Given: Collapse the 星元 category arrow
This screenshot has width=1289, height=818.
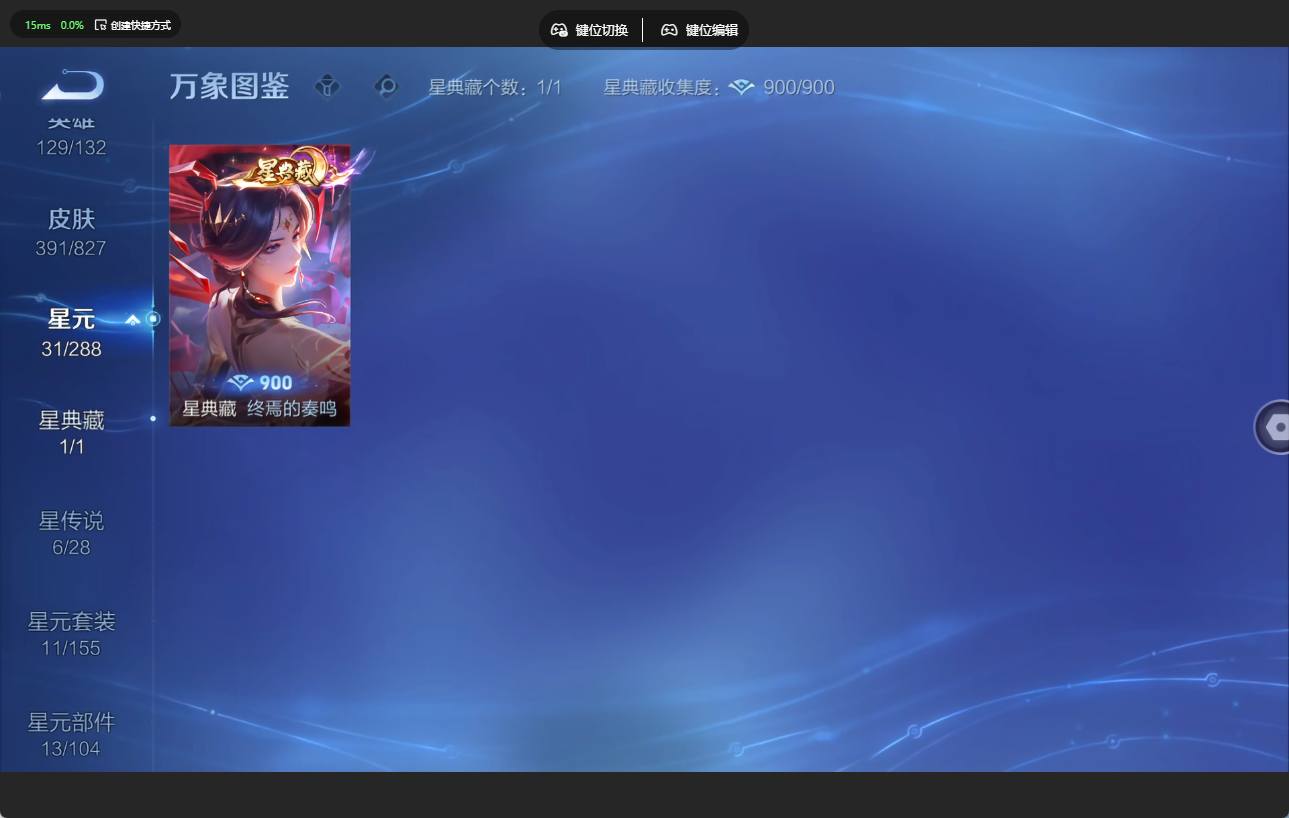Looking at the screenshot, I should pyautogui.click(x=133, y=320).
